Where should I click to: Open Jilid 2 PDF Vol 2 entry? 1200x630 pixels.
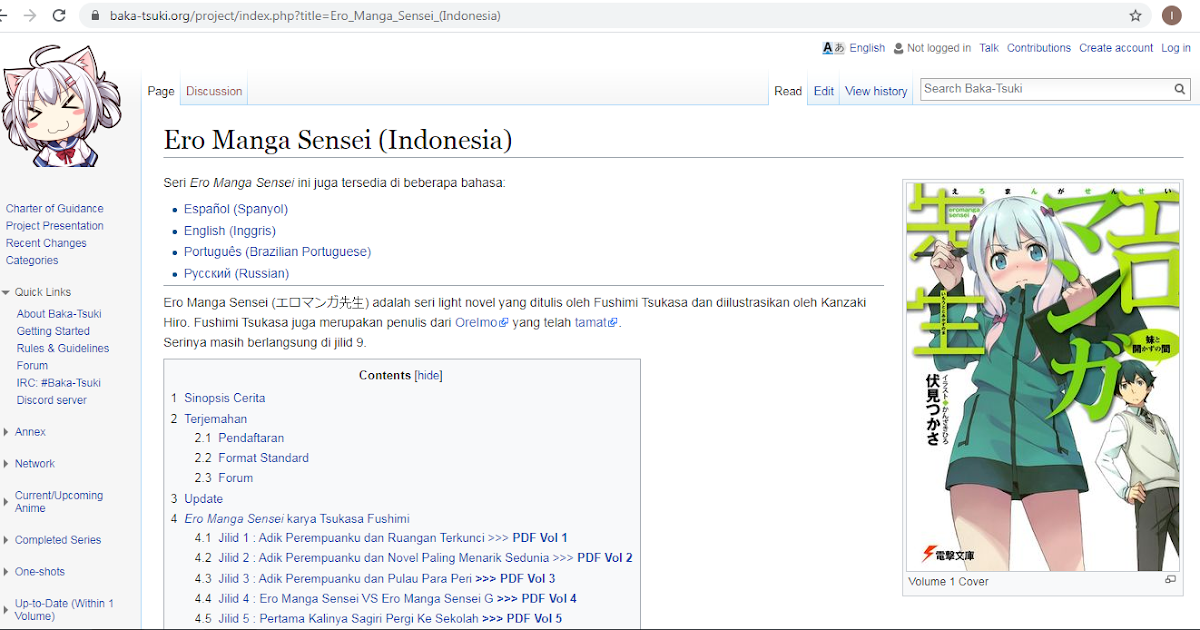point(414,558)
